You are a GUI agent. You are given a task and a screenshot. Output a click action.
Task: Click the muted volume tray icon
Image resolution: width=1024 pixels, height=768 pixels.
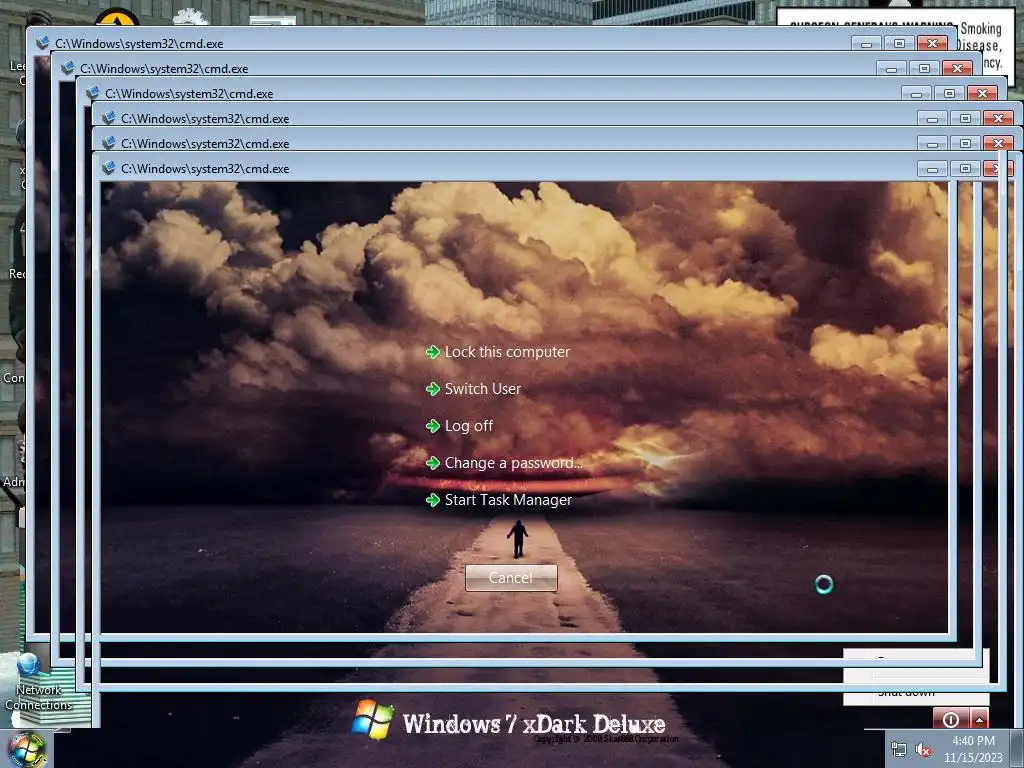tap(923, 750)
